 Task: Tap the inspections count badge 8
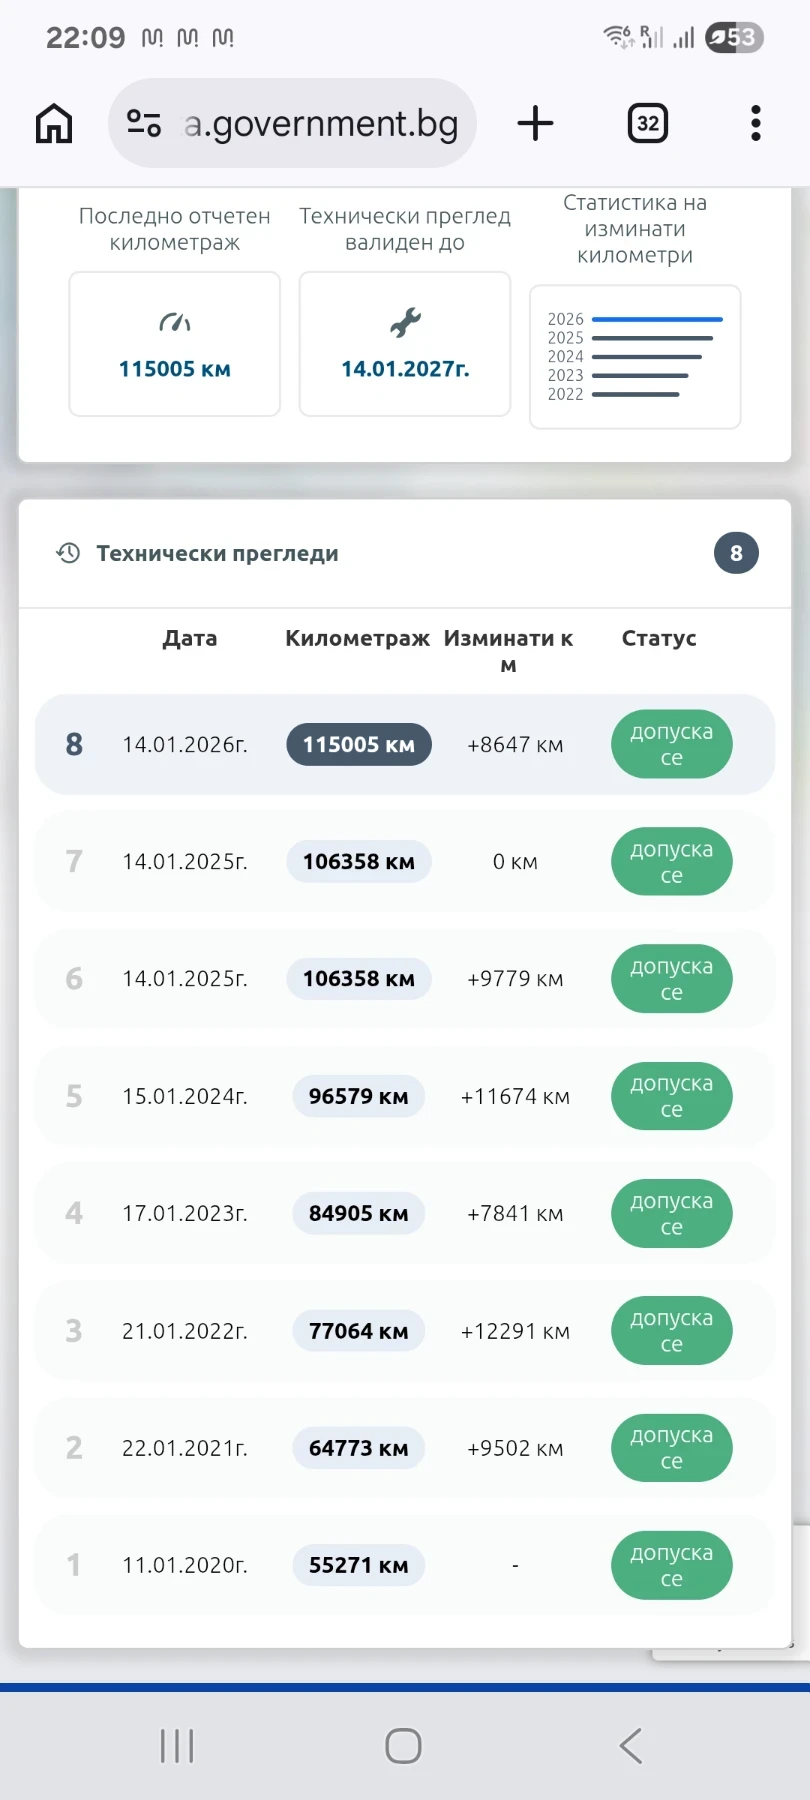pyautogui.click(x=736, y=553)
